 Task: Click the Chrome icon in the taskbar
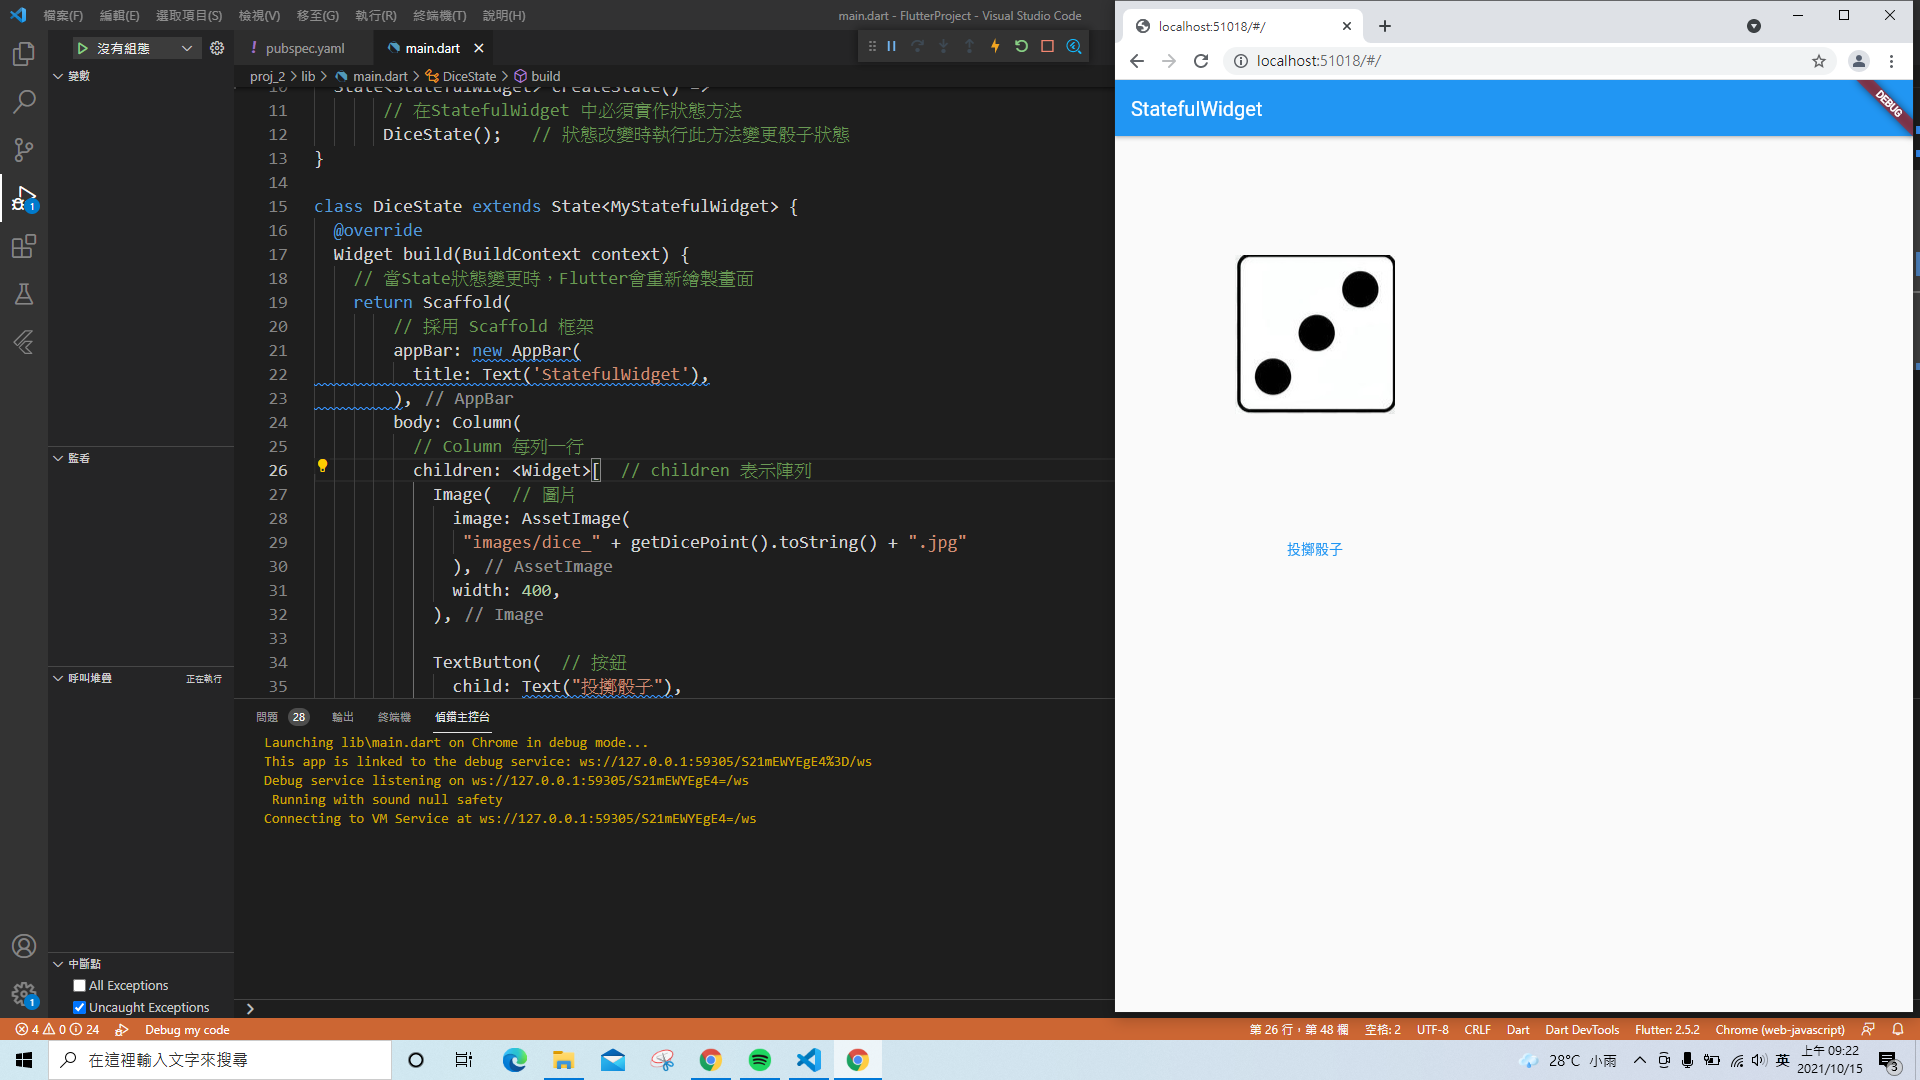coord(710,1059)
